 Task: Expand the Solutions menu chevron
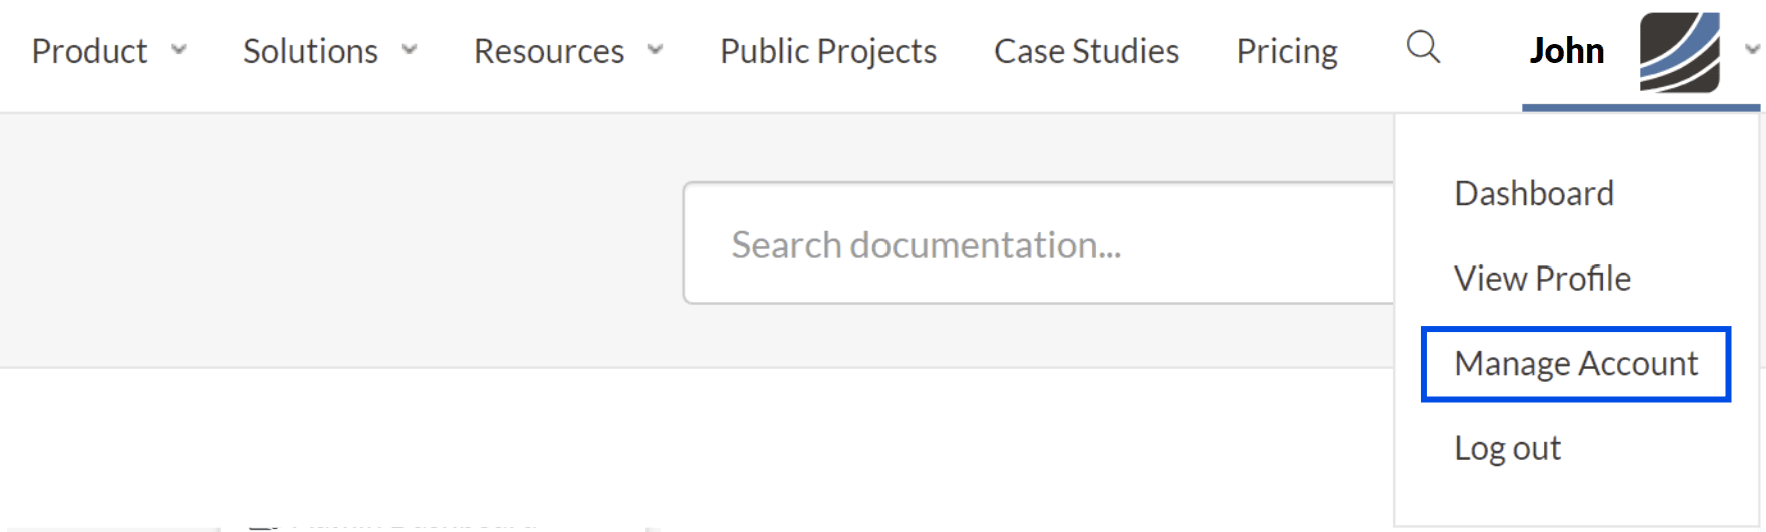point(409,49)
